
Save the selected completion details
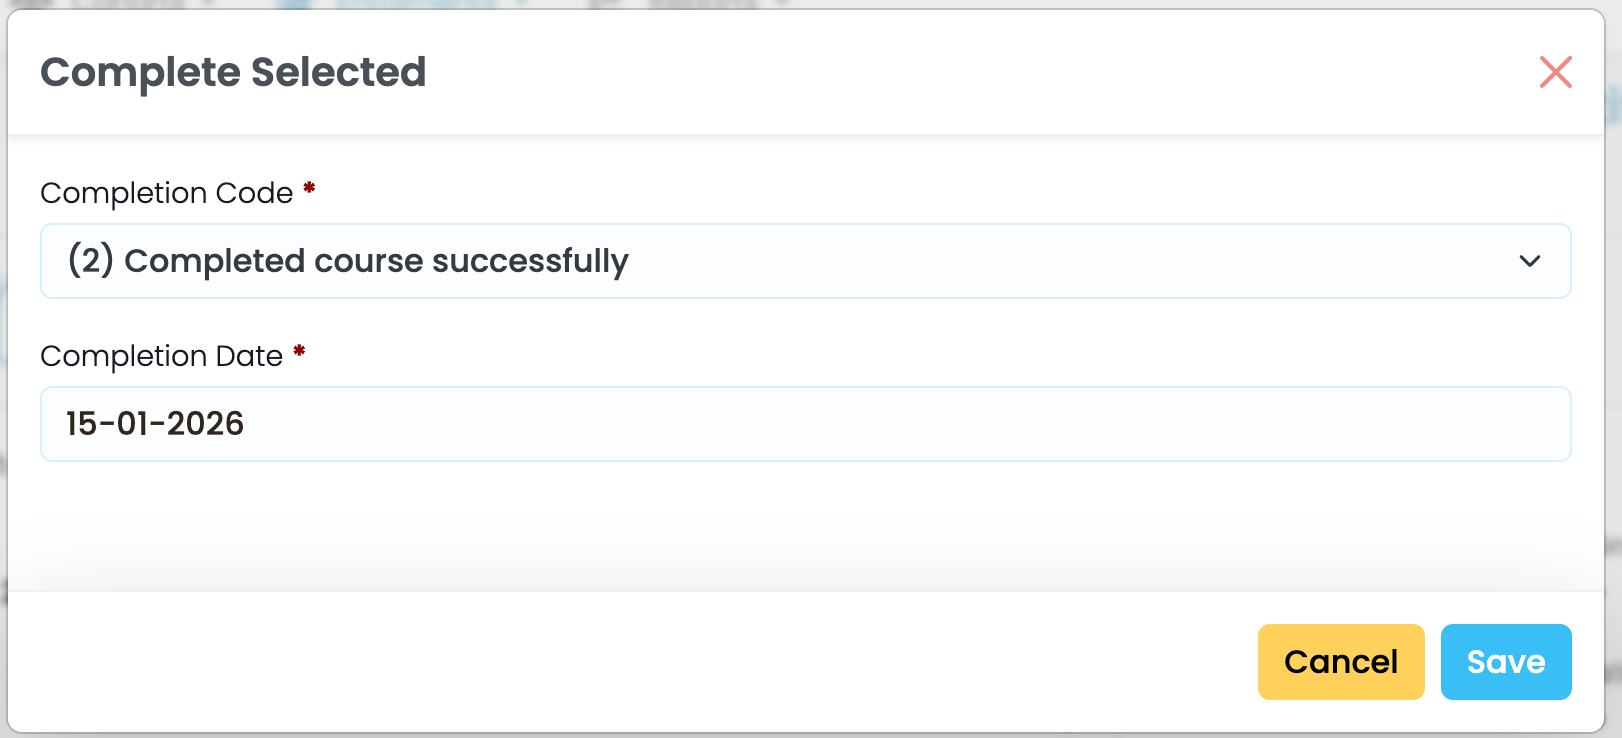pyautogui.click(x=1505, y=662)
